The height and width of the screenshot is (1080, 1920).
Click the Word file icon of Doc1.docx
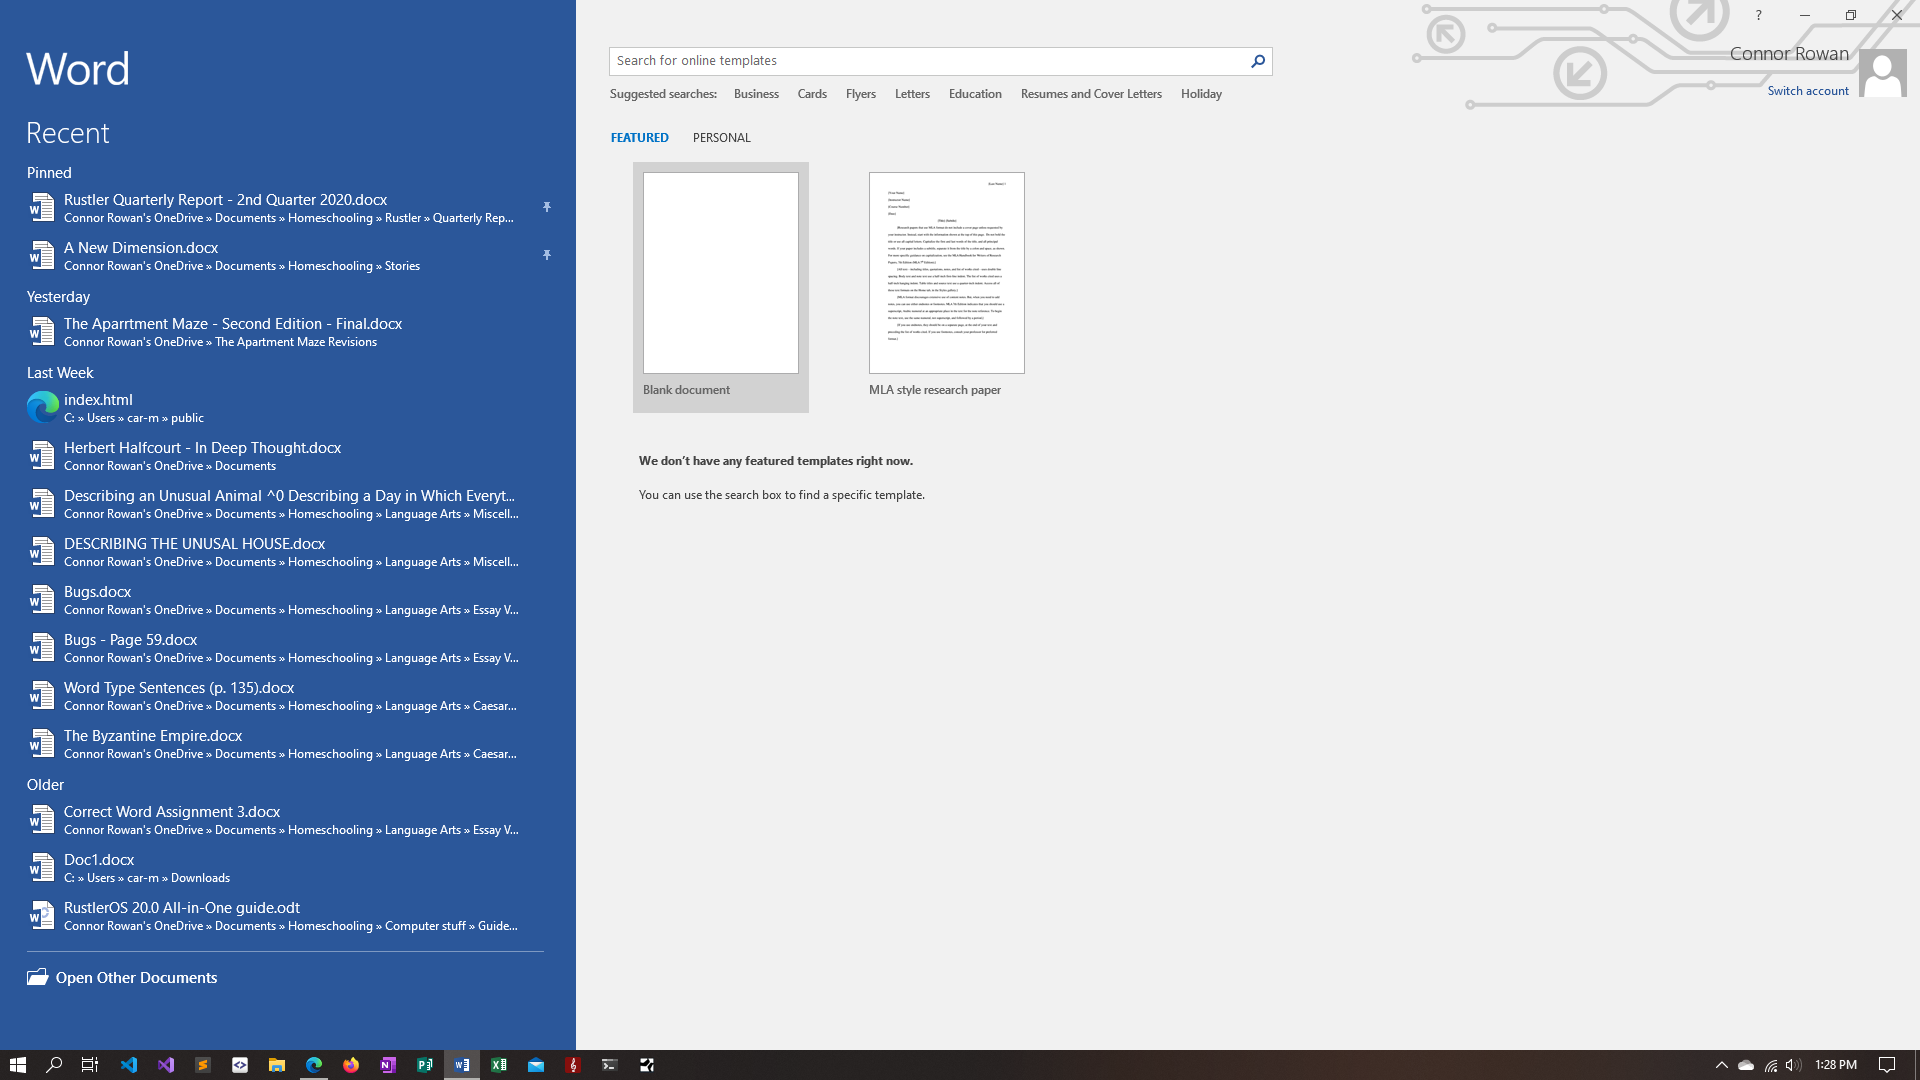coord(42,868)
